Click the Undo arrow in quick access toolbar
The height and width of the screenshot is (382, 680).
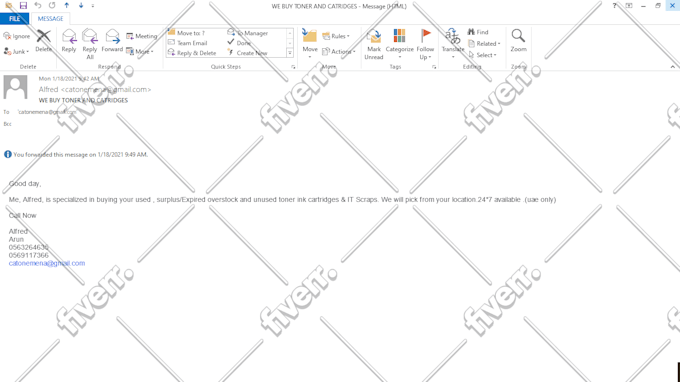(x=38, y=6)
